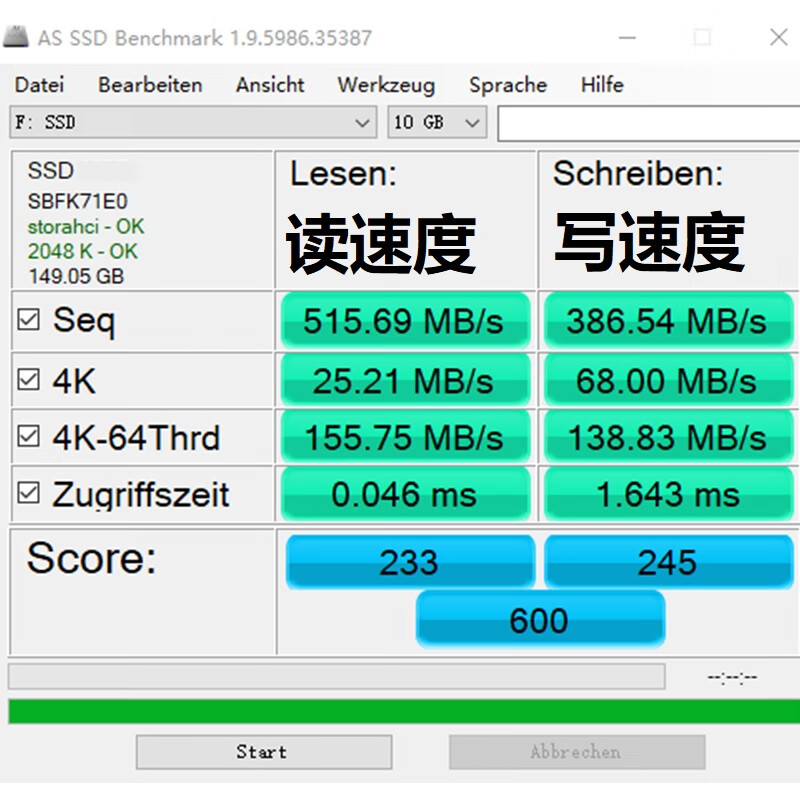This screenshot has width=800, height=800.
Task: Open the Bearbeiten menu
Action: (150, 85)
